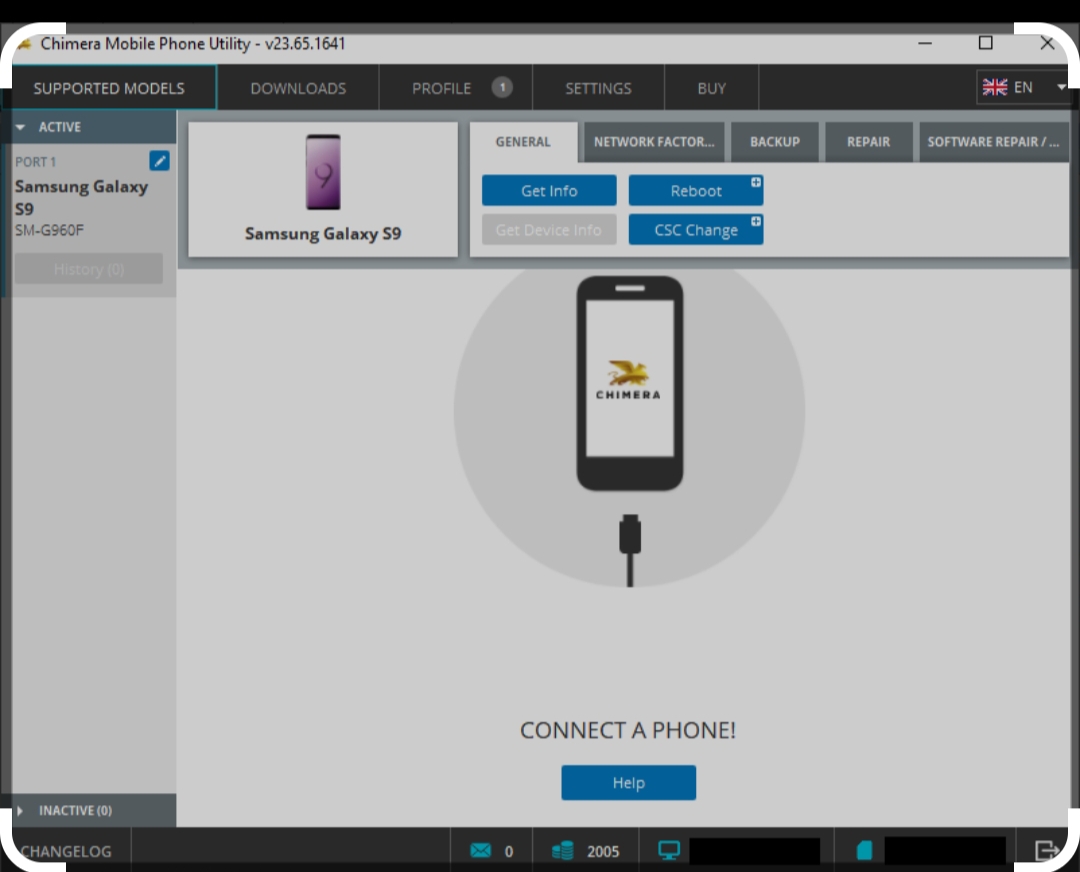Screen dimensions: 1080x872
Task: Open the History (0) button
Action: point(89,269)
